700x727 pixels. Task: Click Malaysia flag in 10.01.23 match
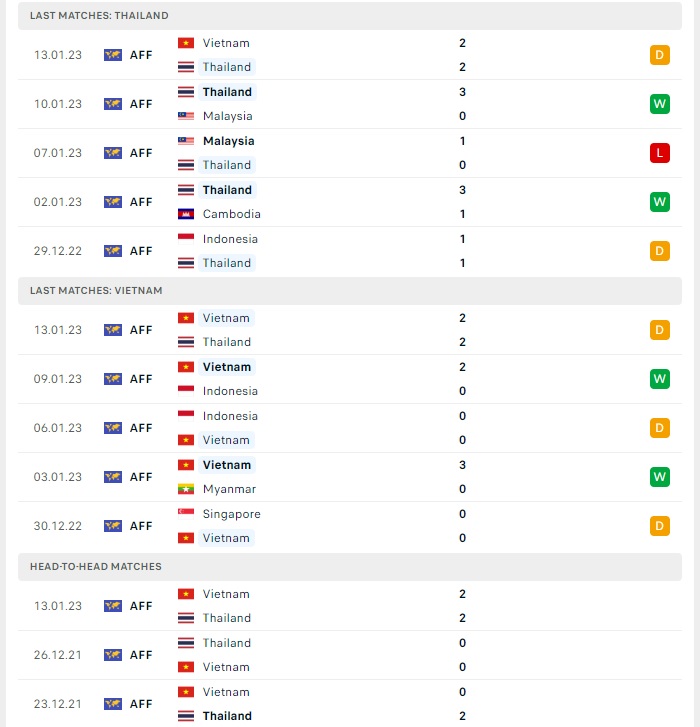pos(186,116)
